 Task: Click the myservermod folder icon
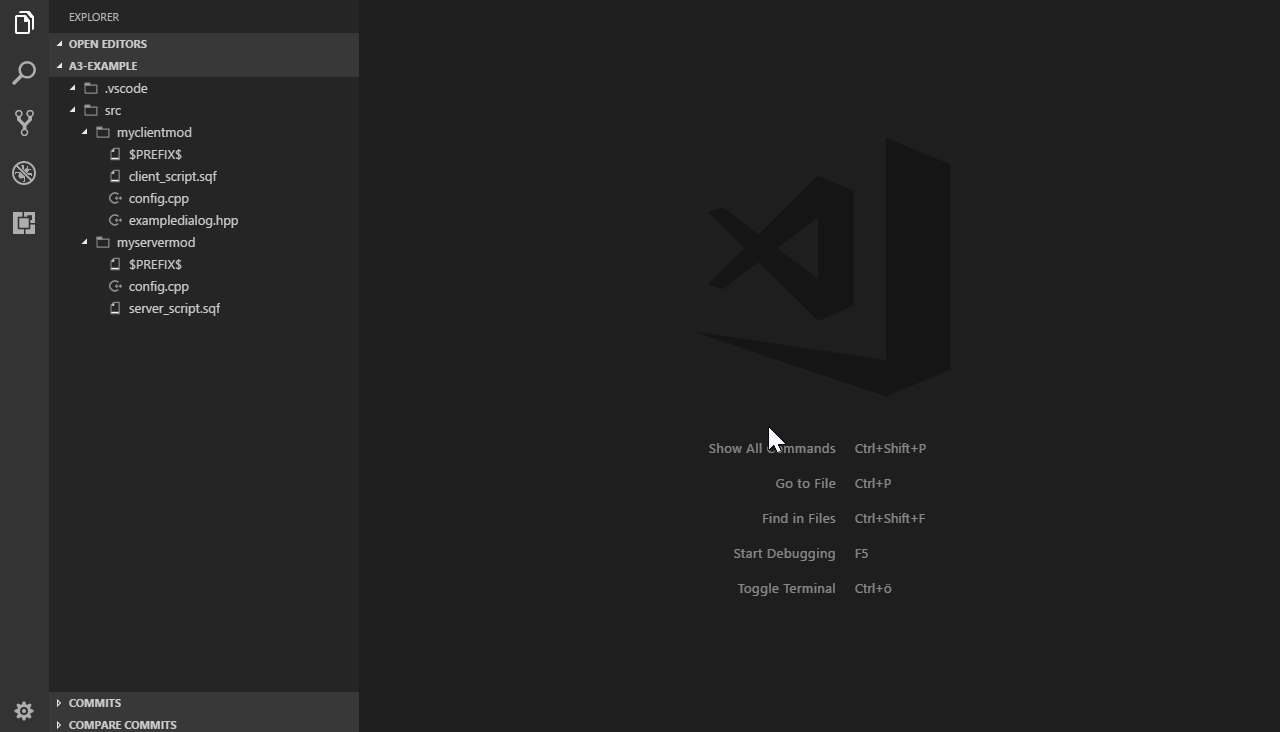coord(103,242)
